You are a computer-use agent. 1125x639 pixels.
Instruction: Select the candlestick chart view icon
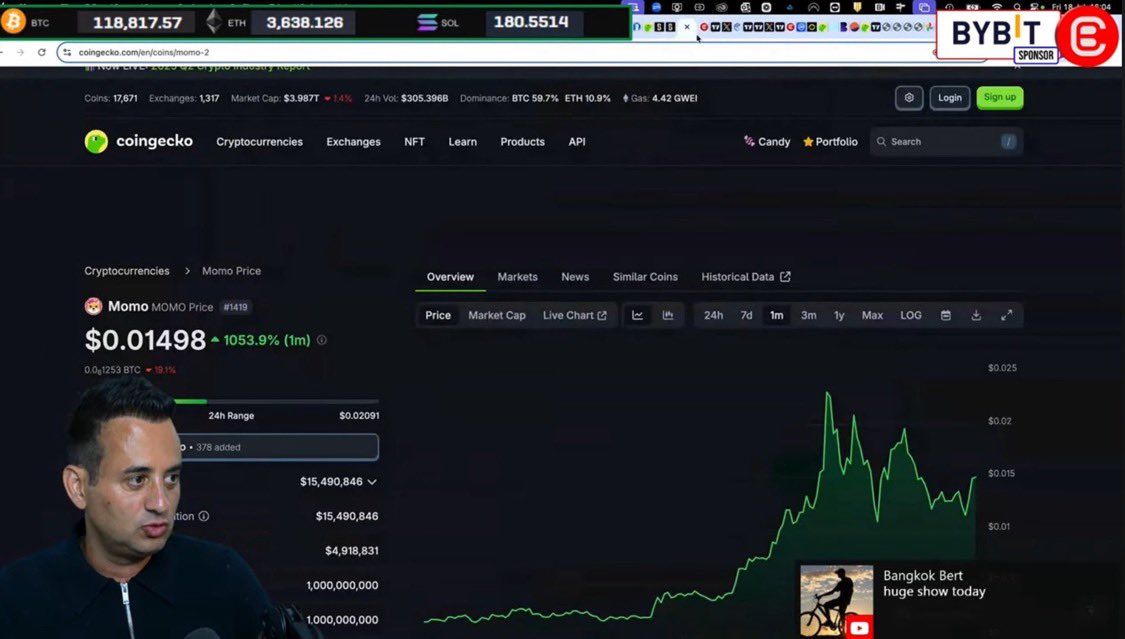point(668,315)
